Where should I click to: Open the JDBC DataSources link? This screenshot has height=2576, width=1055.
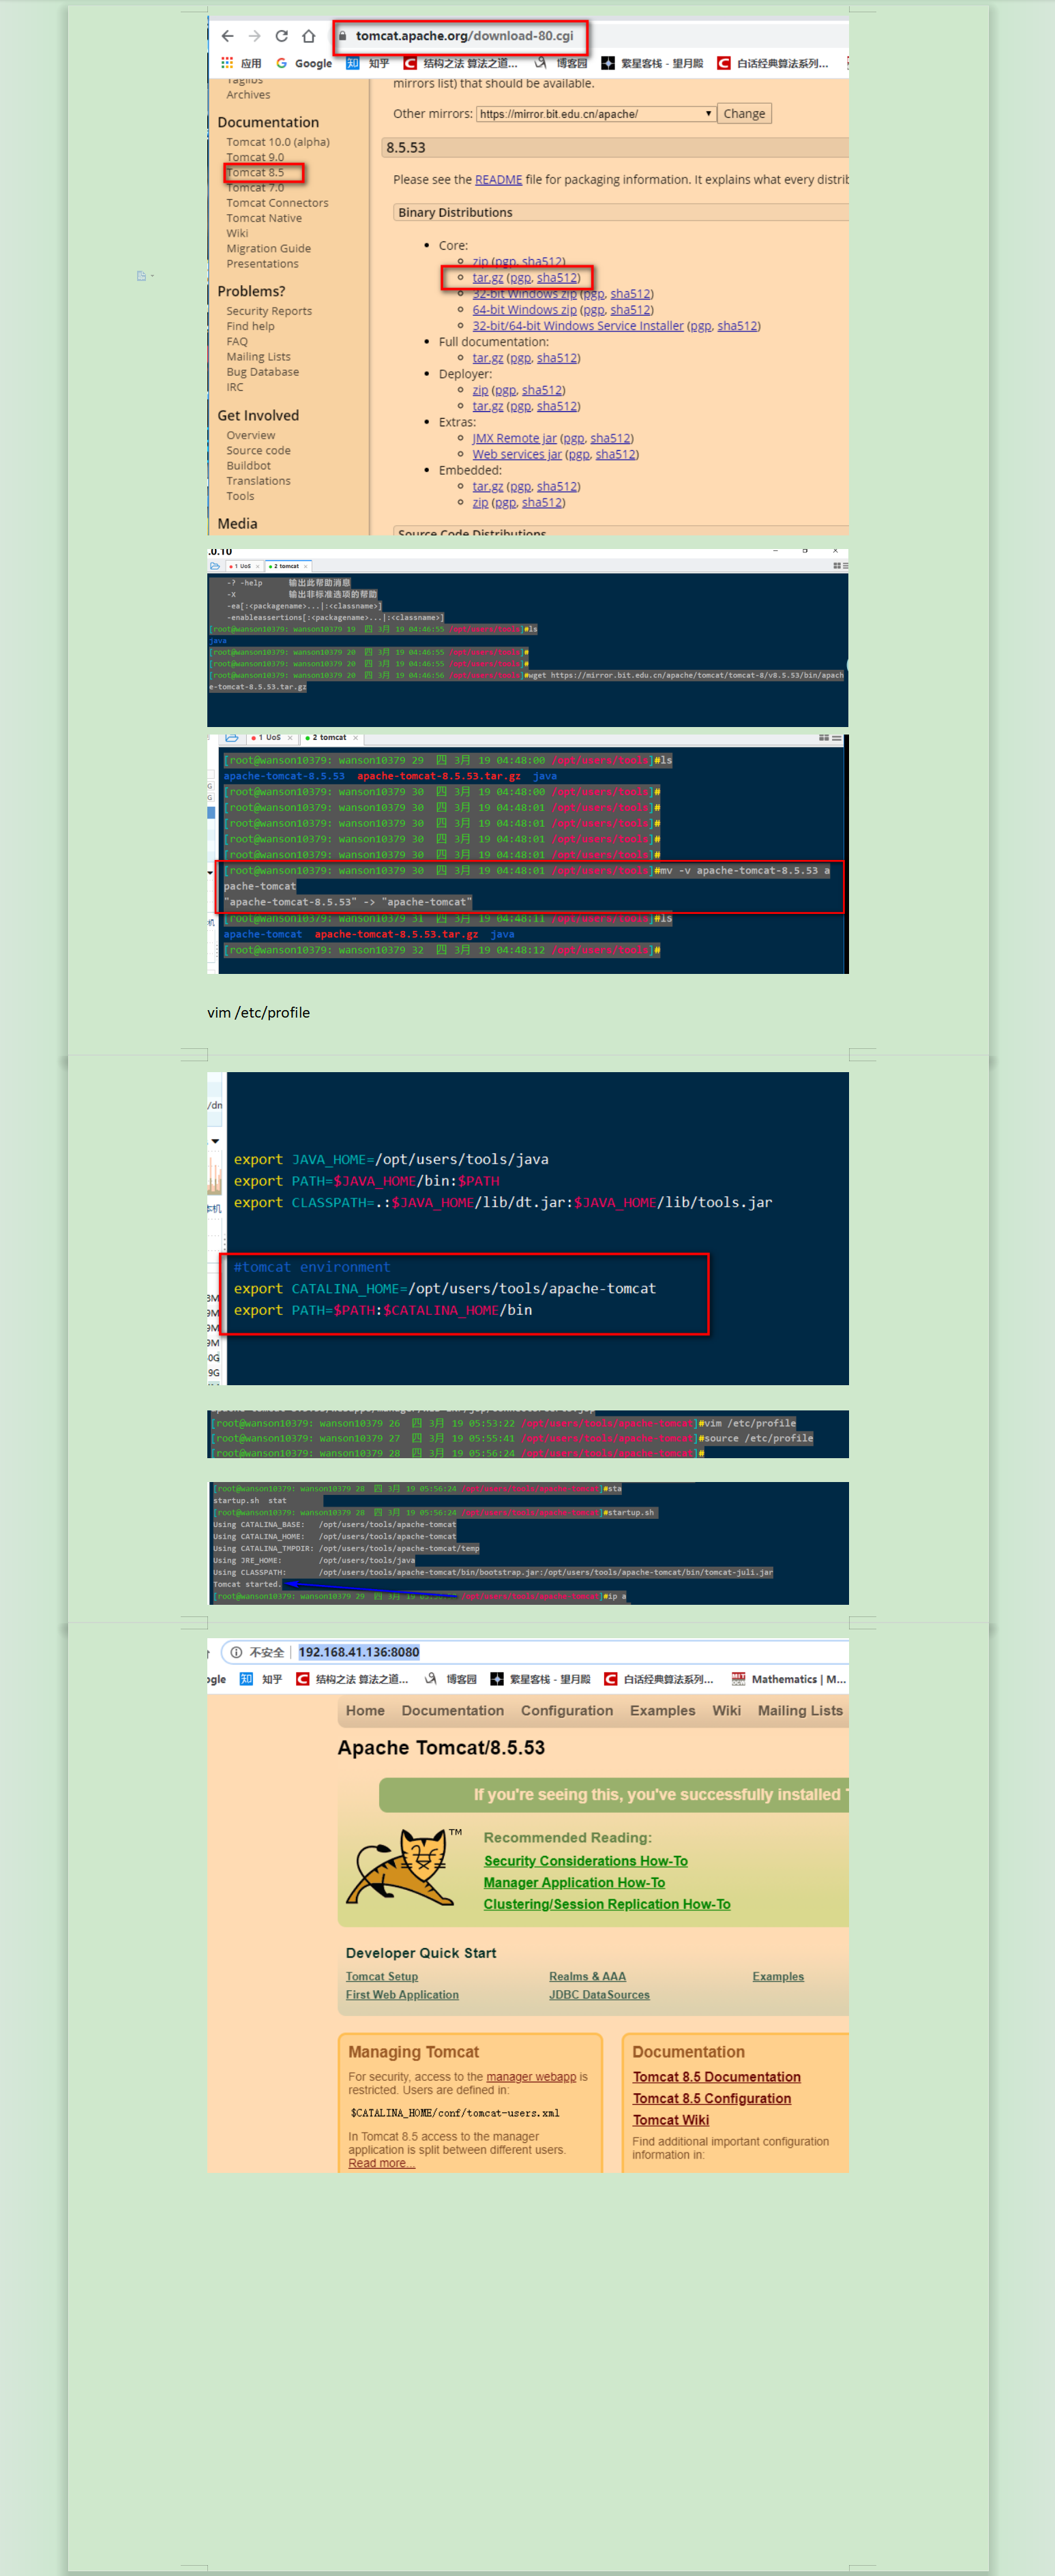pyautogui.click(x=599, y=1995)
